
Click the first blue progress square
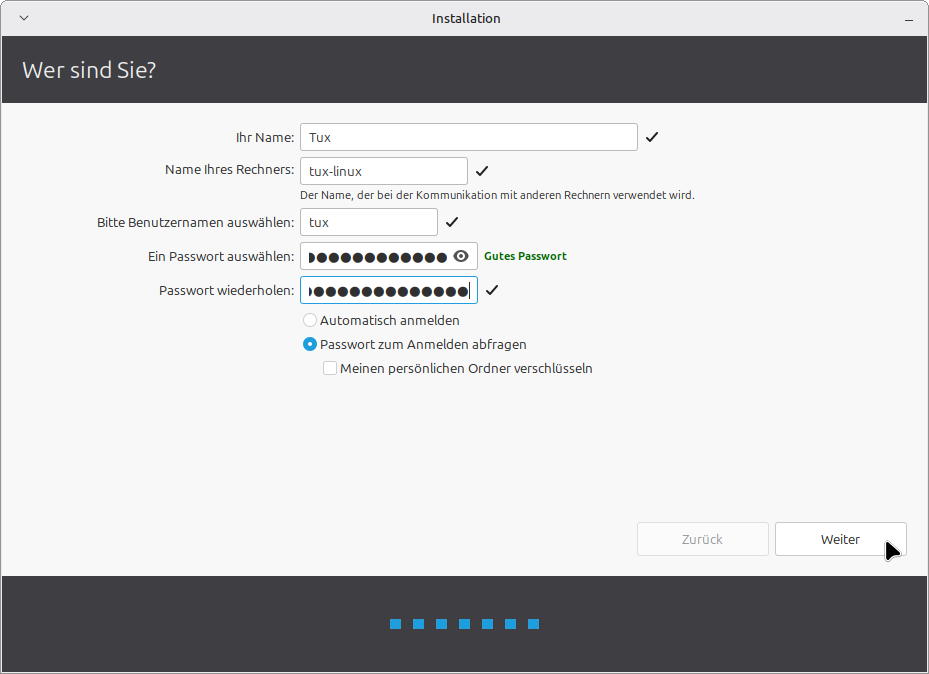tap(395, 624)
